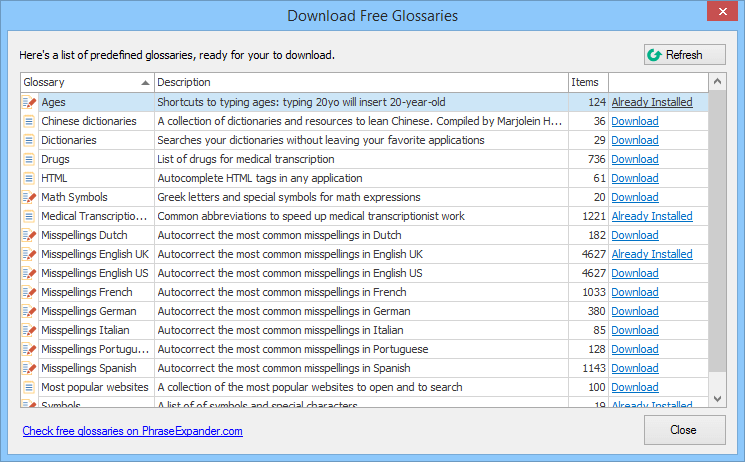Click Already Installed for Misspellings English UK
Image resolution: width=745 pixels, height=462 pixels.
coord(652,254)
